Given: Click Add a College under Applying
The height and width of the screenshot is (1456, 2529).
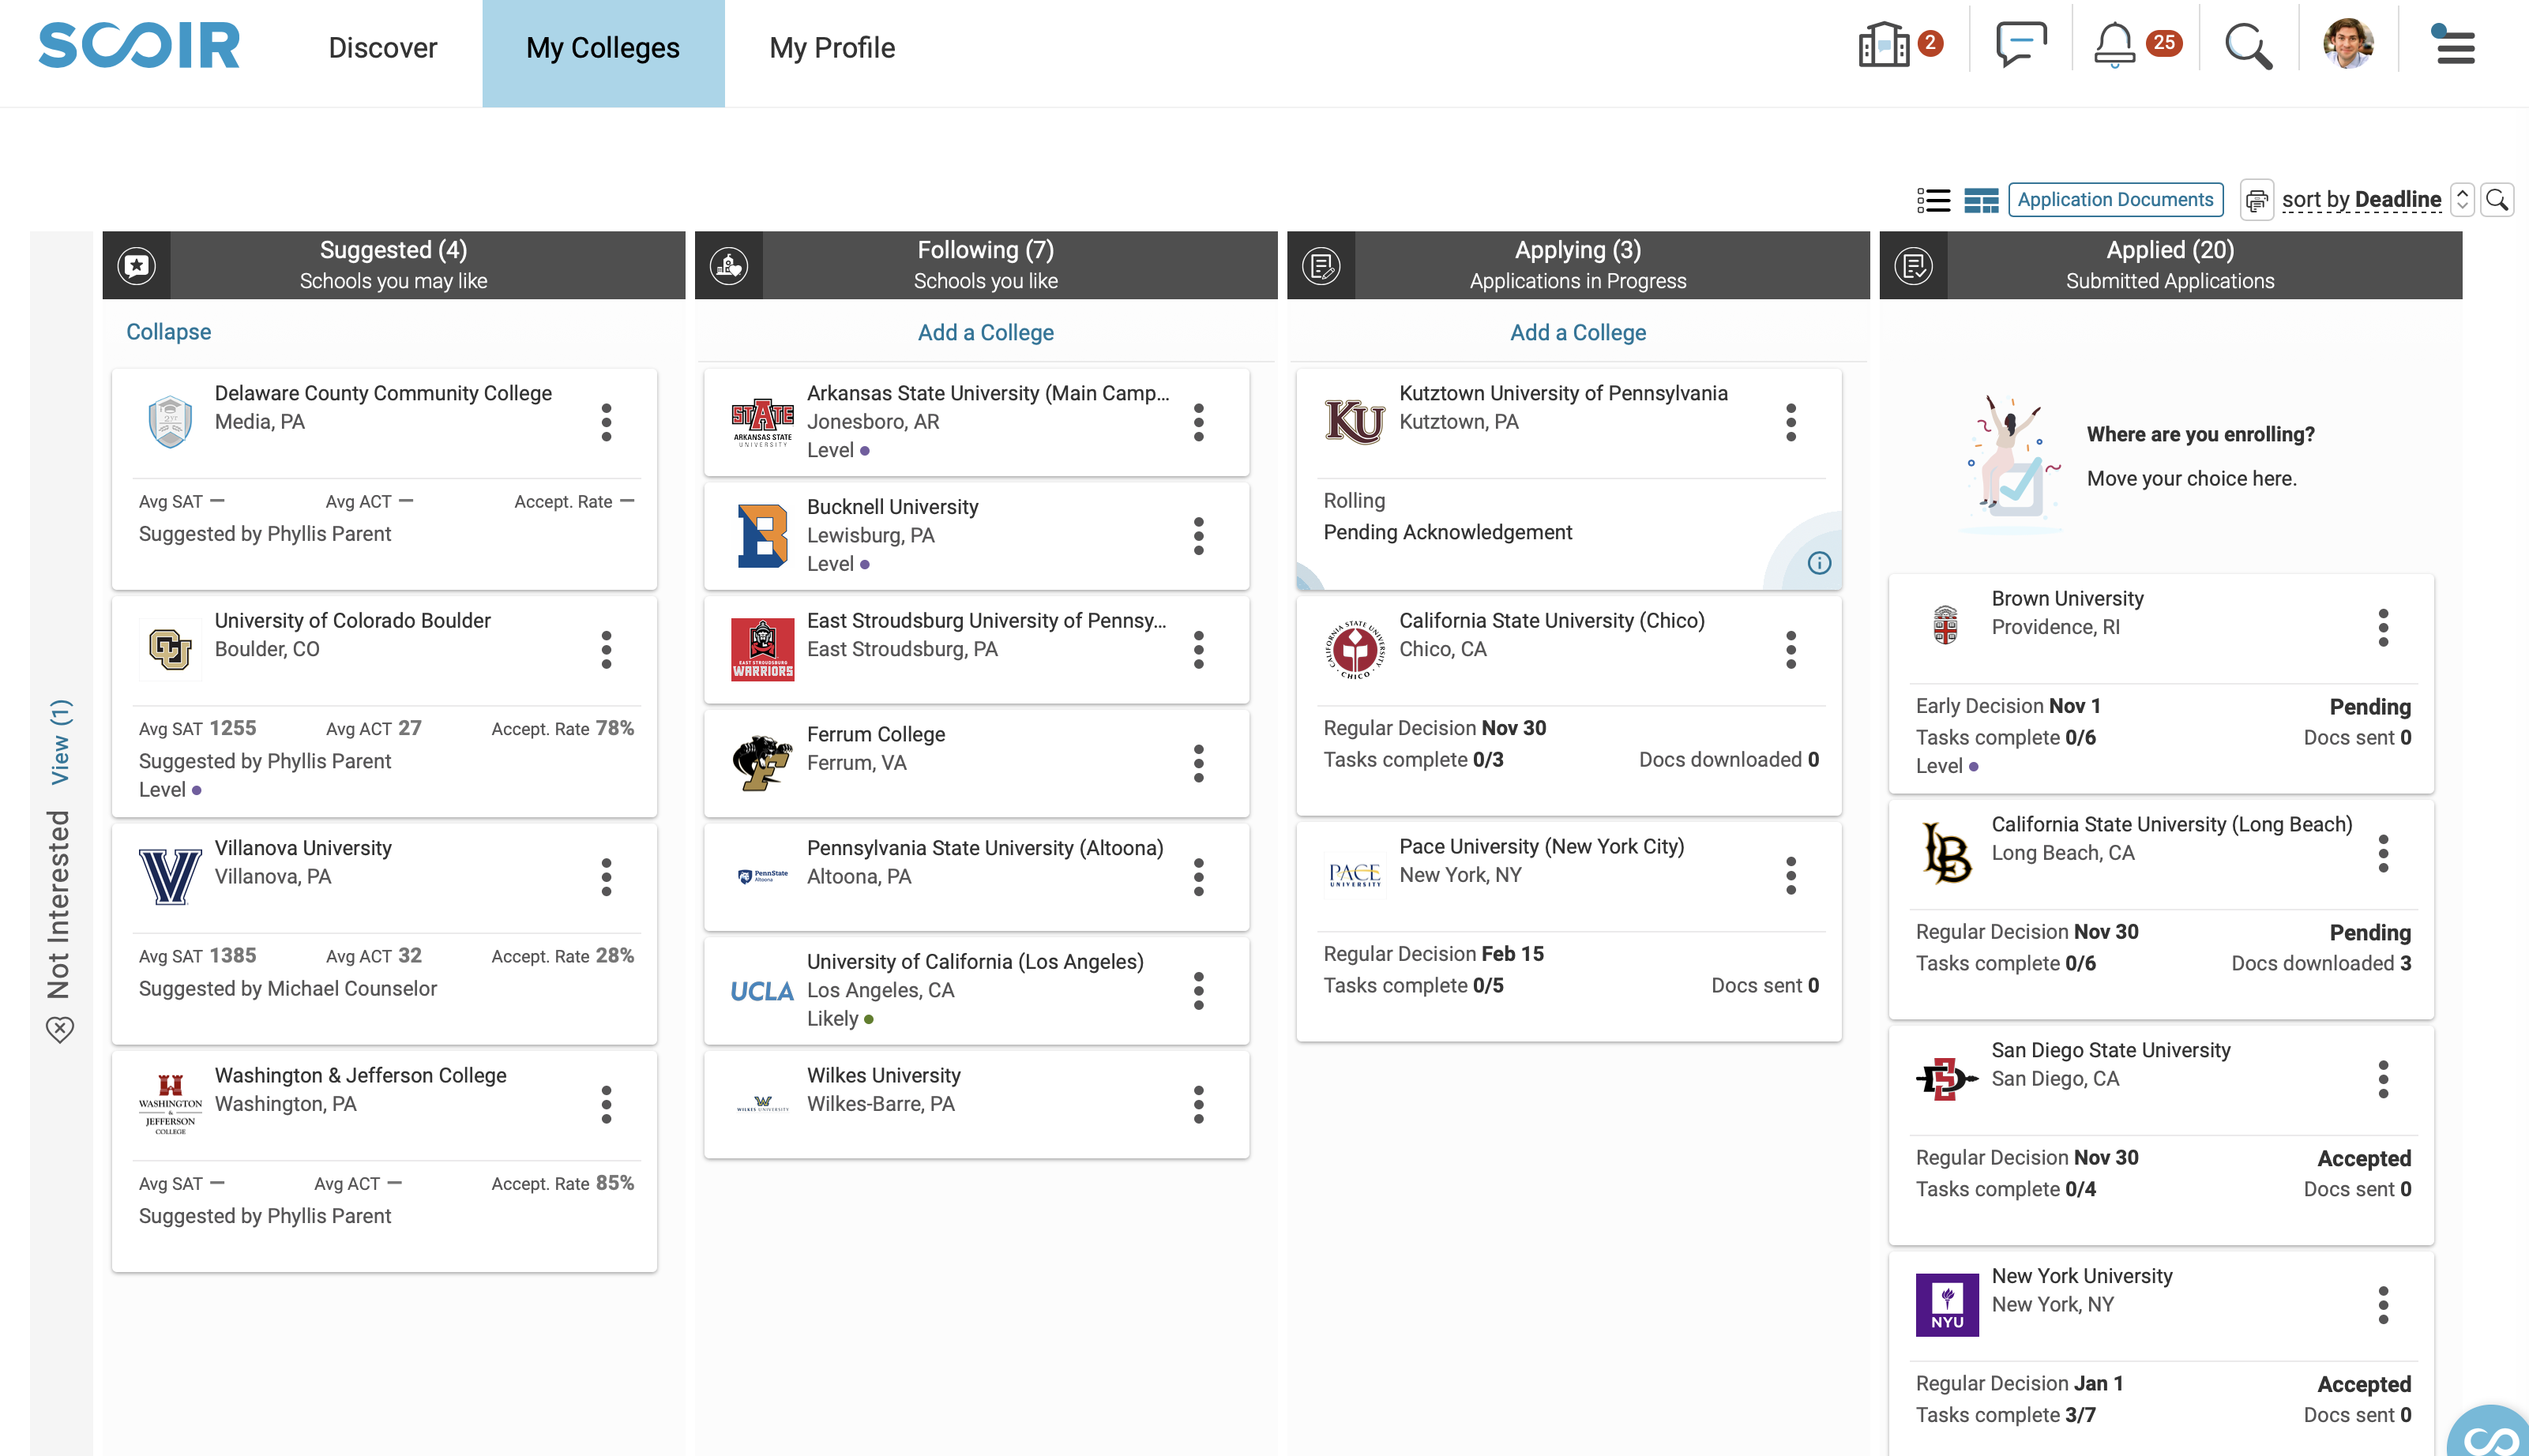Looking at the screenshot, I should coord(1578,333).
